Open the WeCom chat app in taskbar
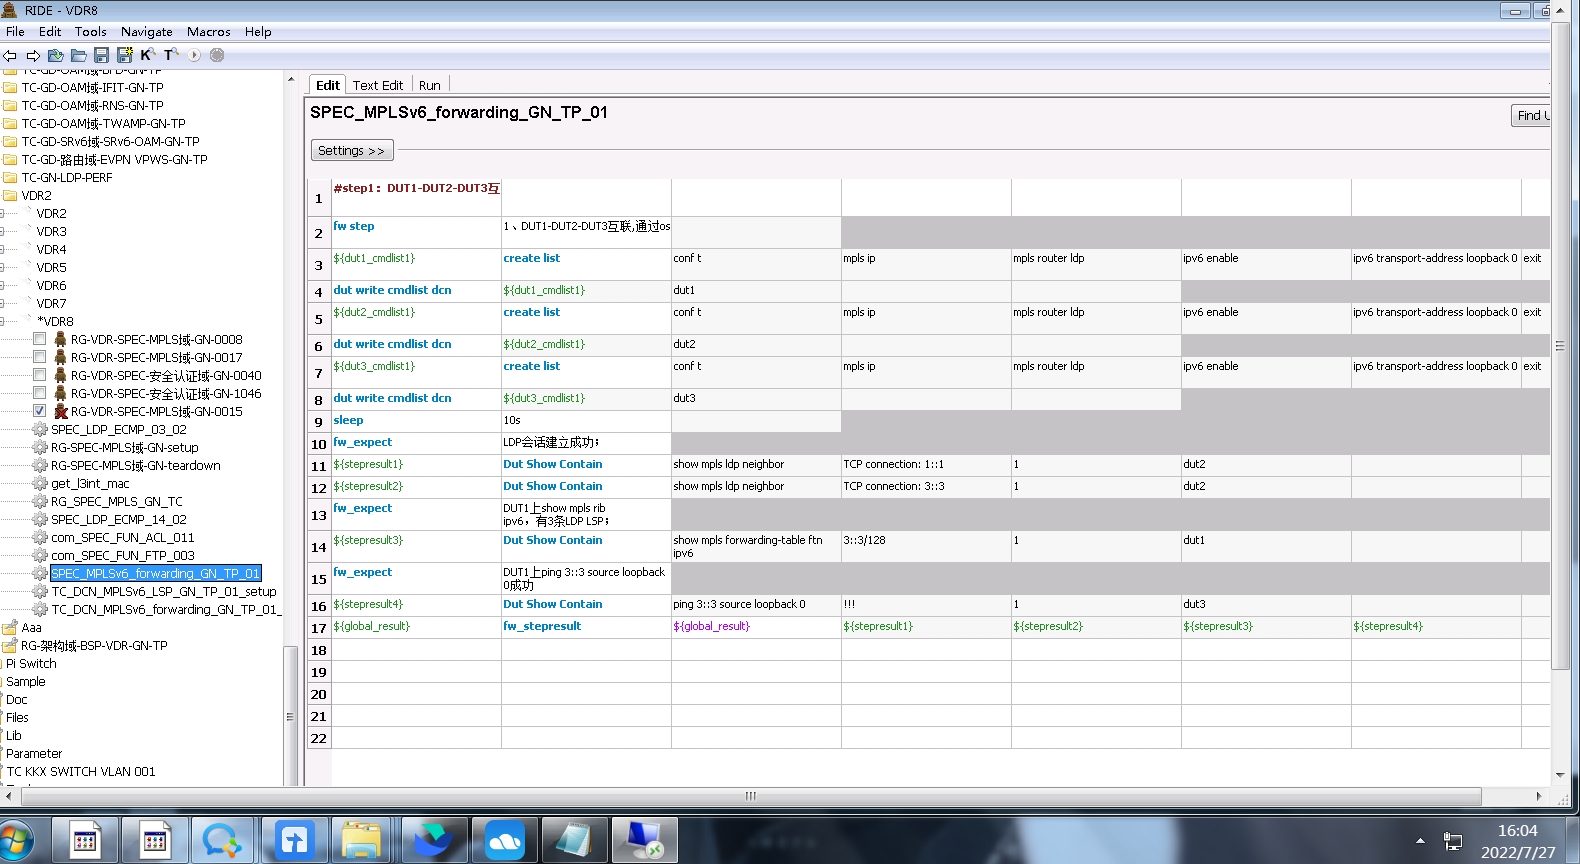This screenshot has height=864, width=1580. 222,841
